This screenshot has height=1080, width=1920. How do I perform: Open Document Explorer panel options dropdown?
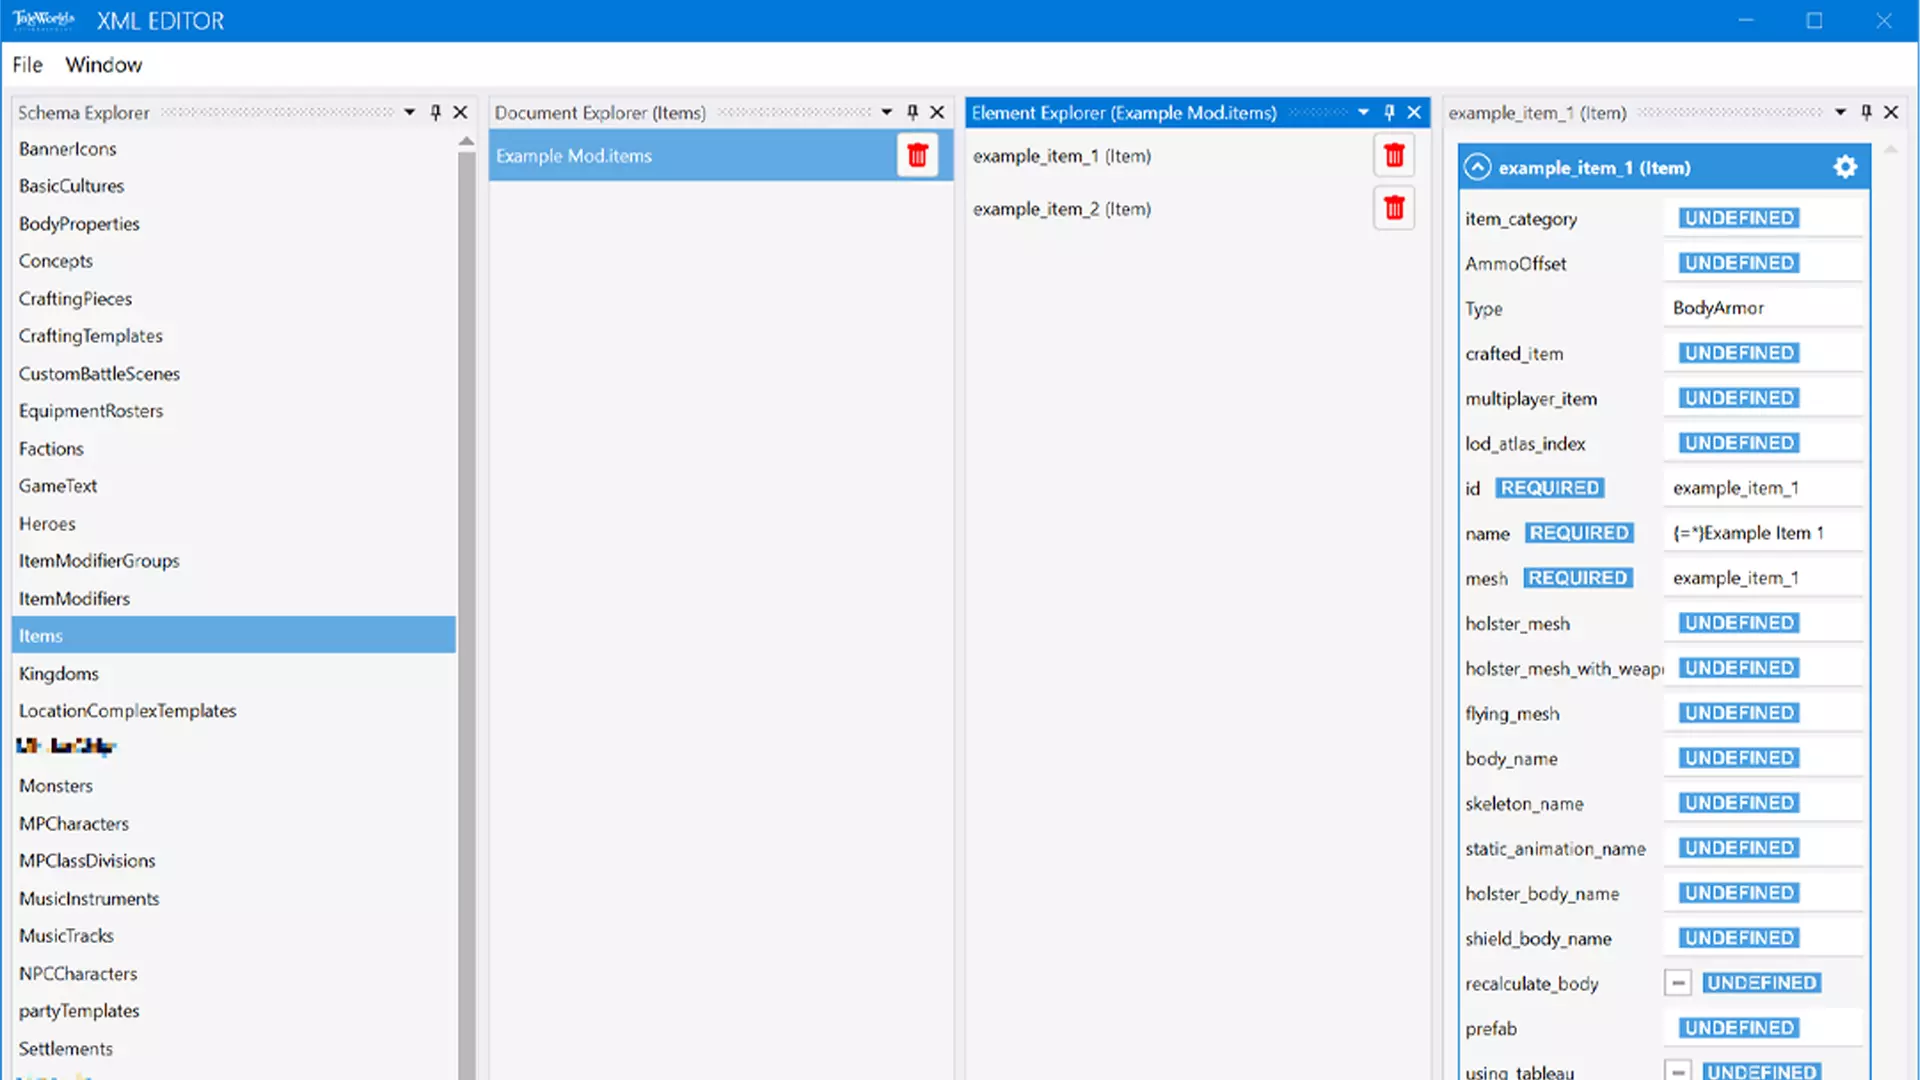(x=886, y=112)
